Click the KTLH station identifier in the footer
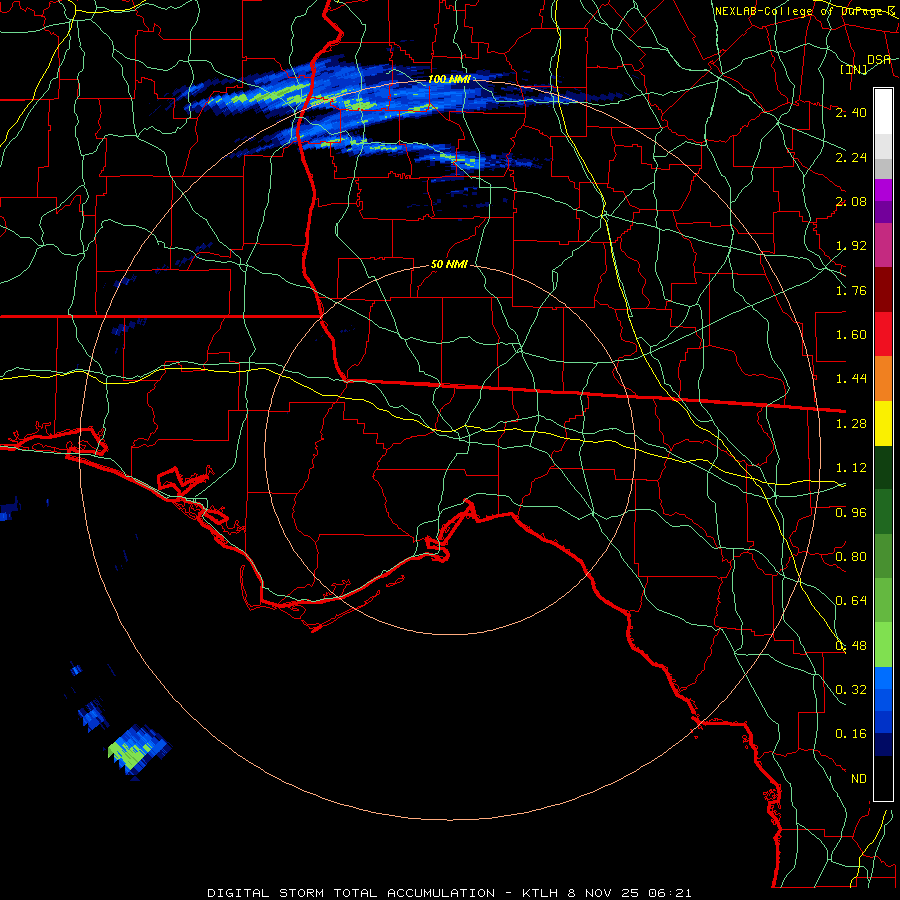900x900 pixels. [x=540, y=893]
